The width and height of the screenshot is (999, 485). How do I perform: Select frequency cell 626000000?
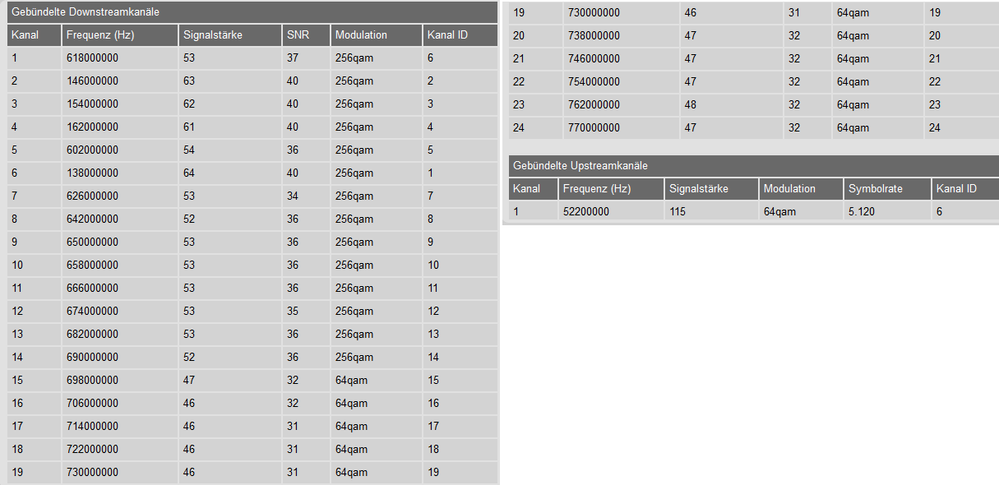(x=92, y=196)
